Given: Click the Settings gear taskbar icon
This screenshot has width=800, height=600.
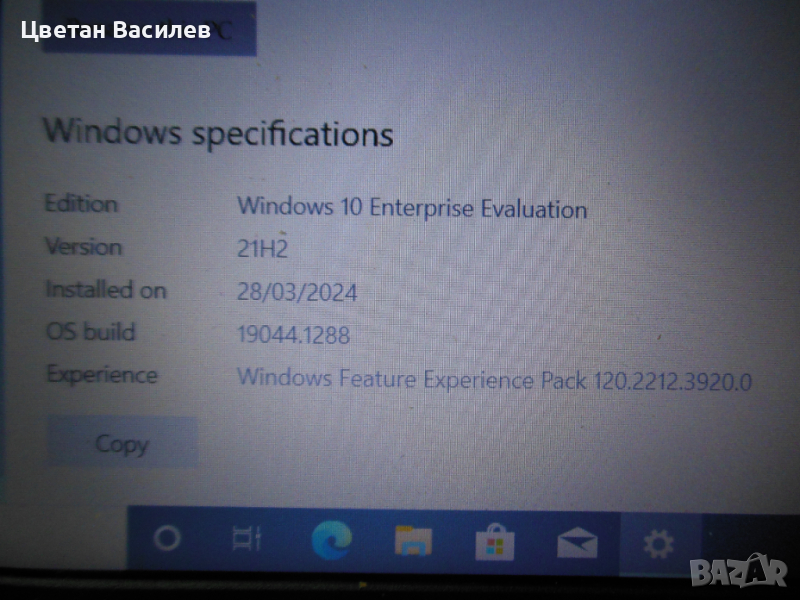Looking at the screenshot, I should [x=658, y=544].
